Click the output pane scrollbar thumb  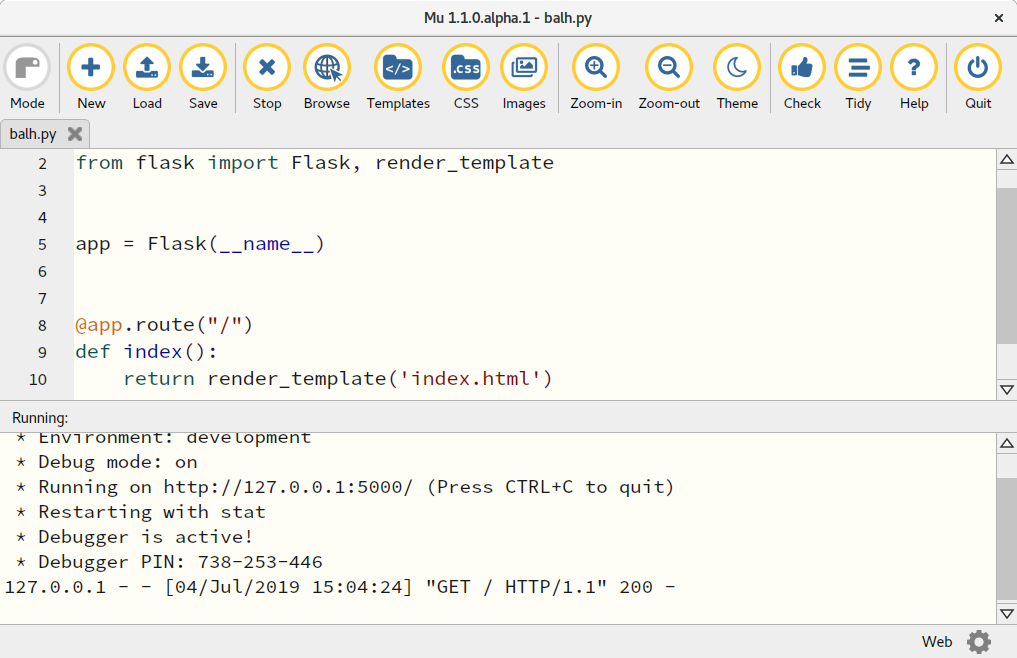pyautogui.click(x=1007, y=541)
